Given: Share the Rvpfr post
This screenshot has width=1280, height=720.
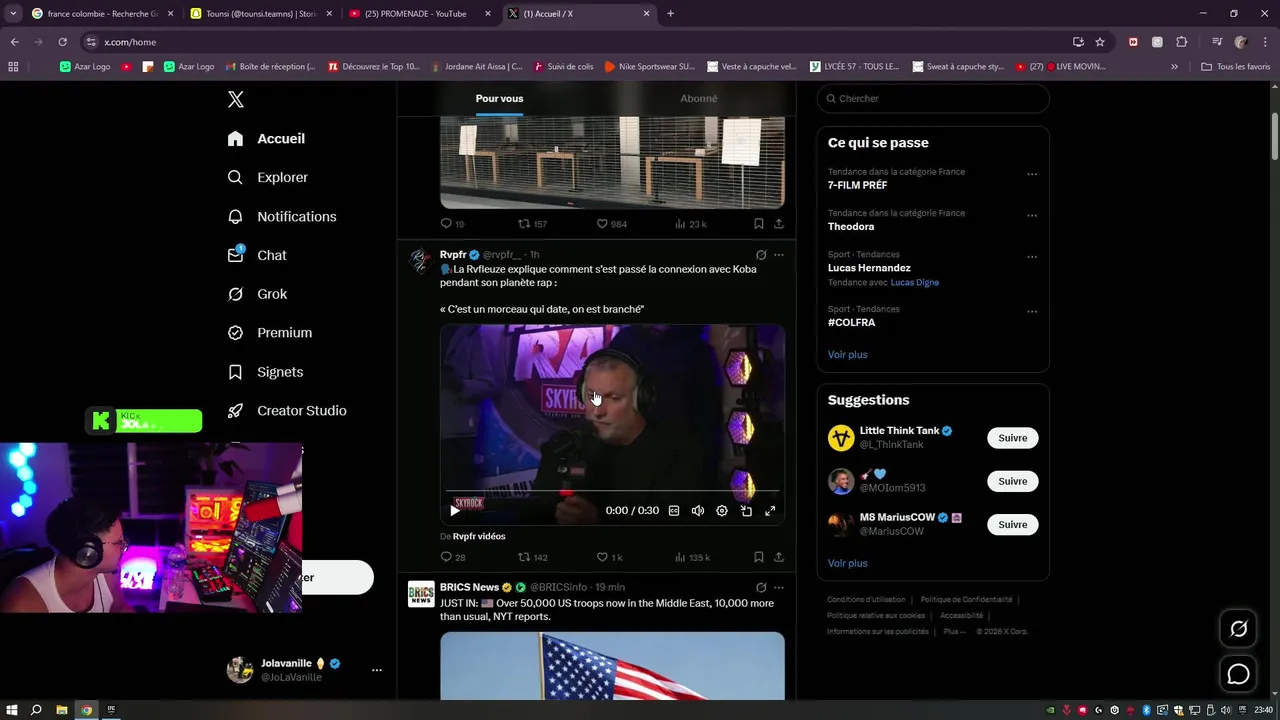Looking at the screenshot, I should click(779, 557).
